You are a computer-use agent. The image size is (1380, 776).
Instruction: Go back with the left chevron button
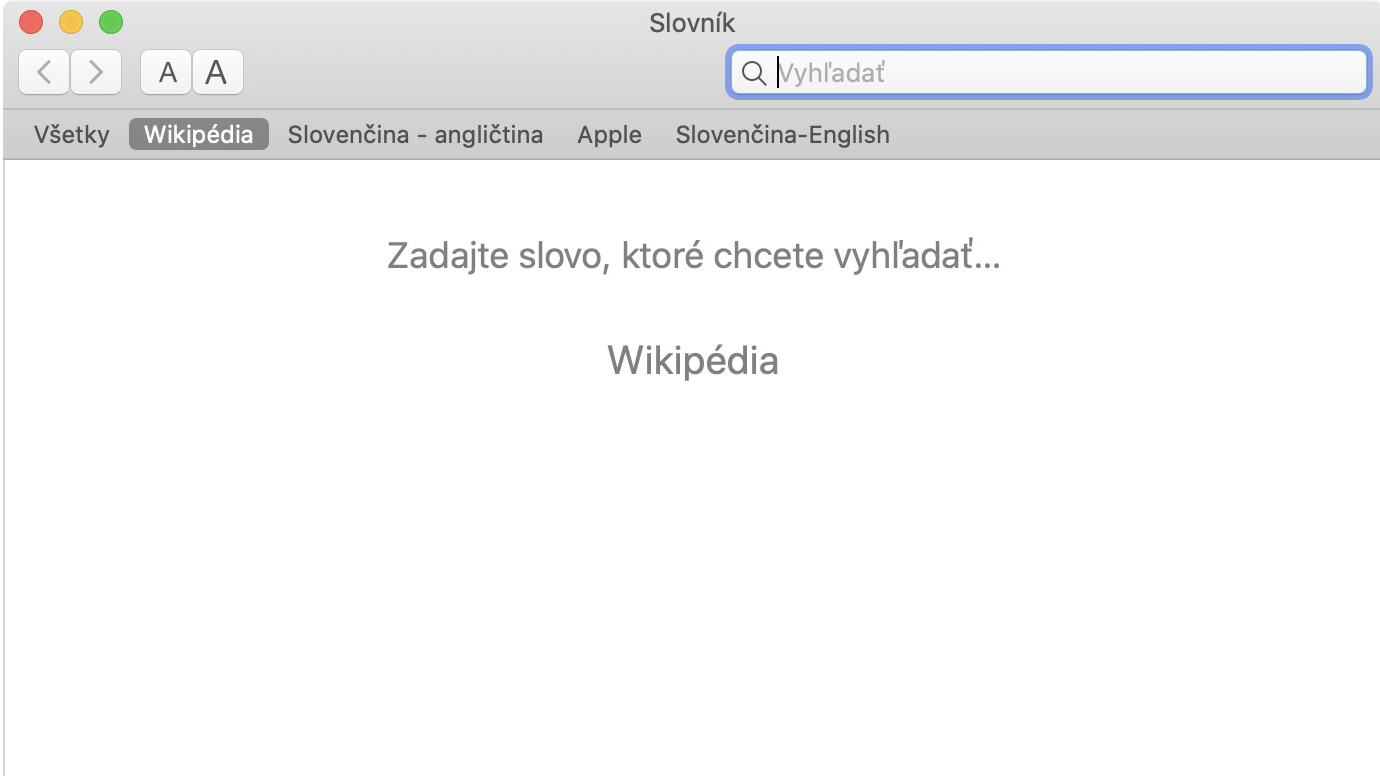click(x=44, y=72)
